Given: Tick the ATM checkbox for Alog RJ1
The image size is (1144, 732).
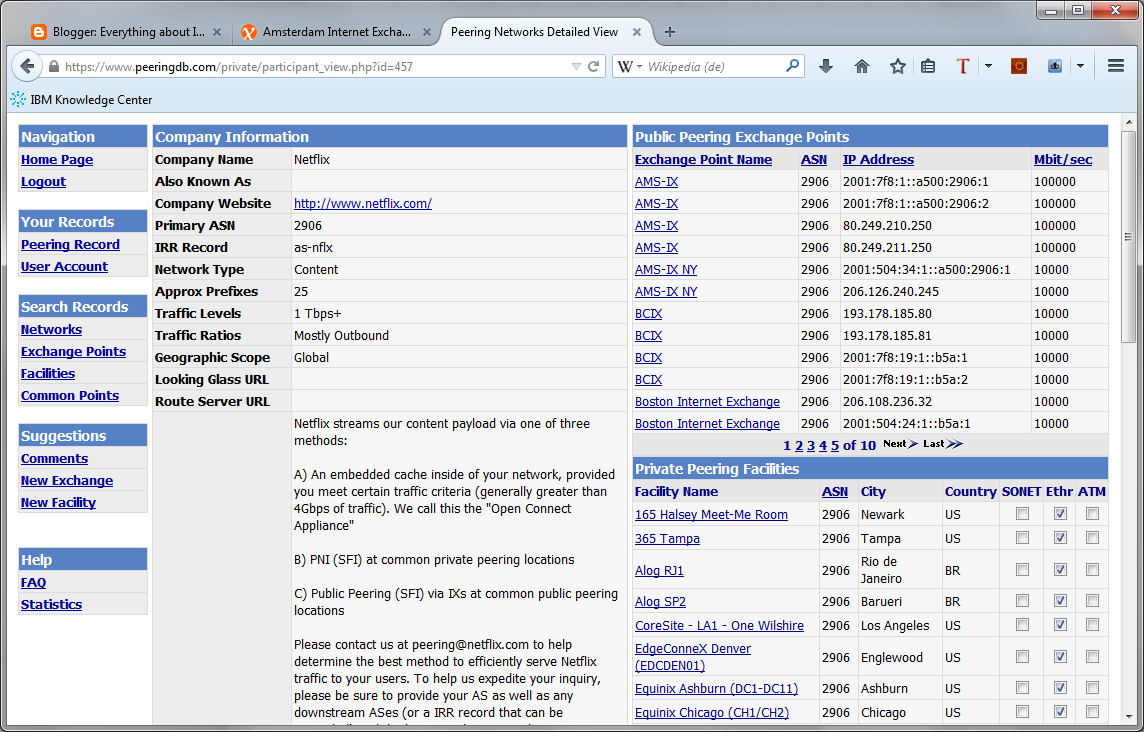Looking at the screenshot, I should coord(1092,570).
